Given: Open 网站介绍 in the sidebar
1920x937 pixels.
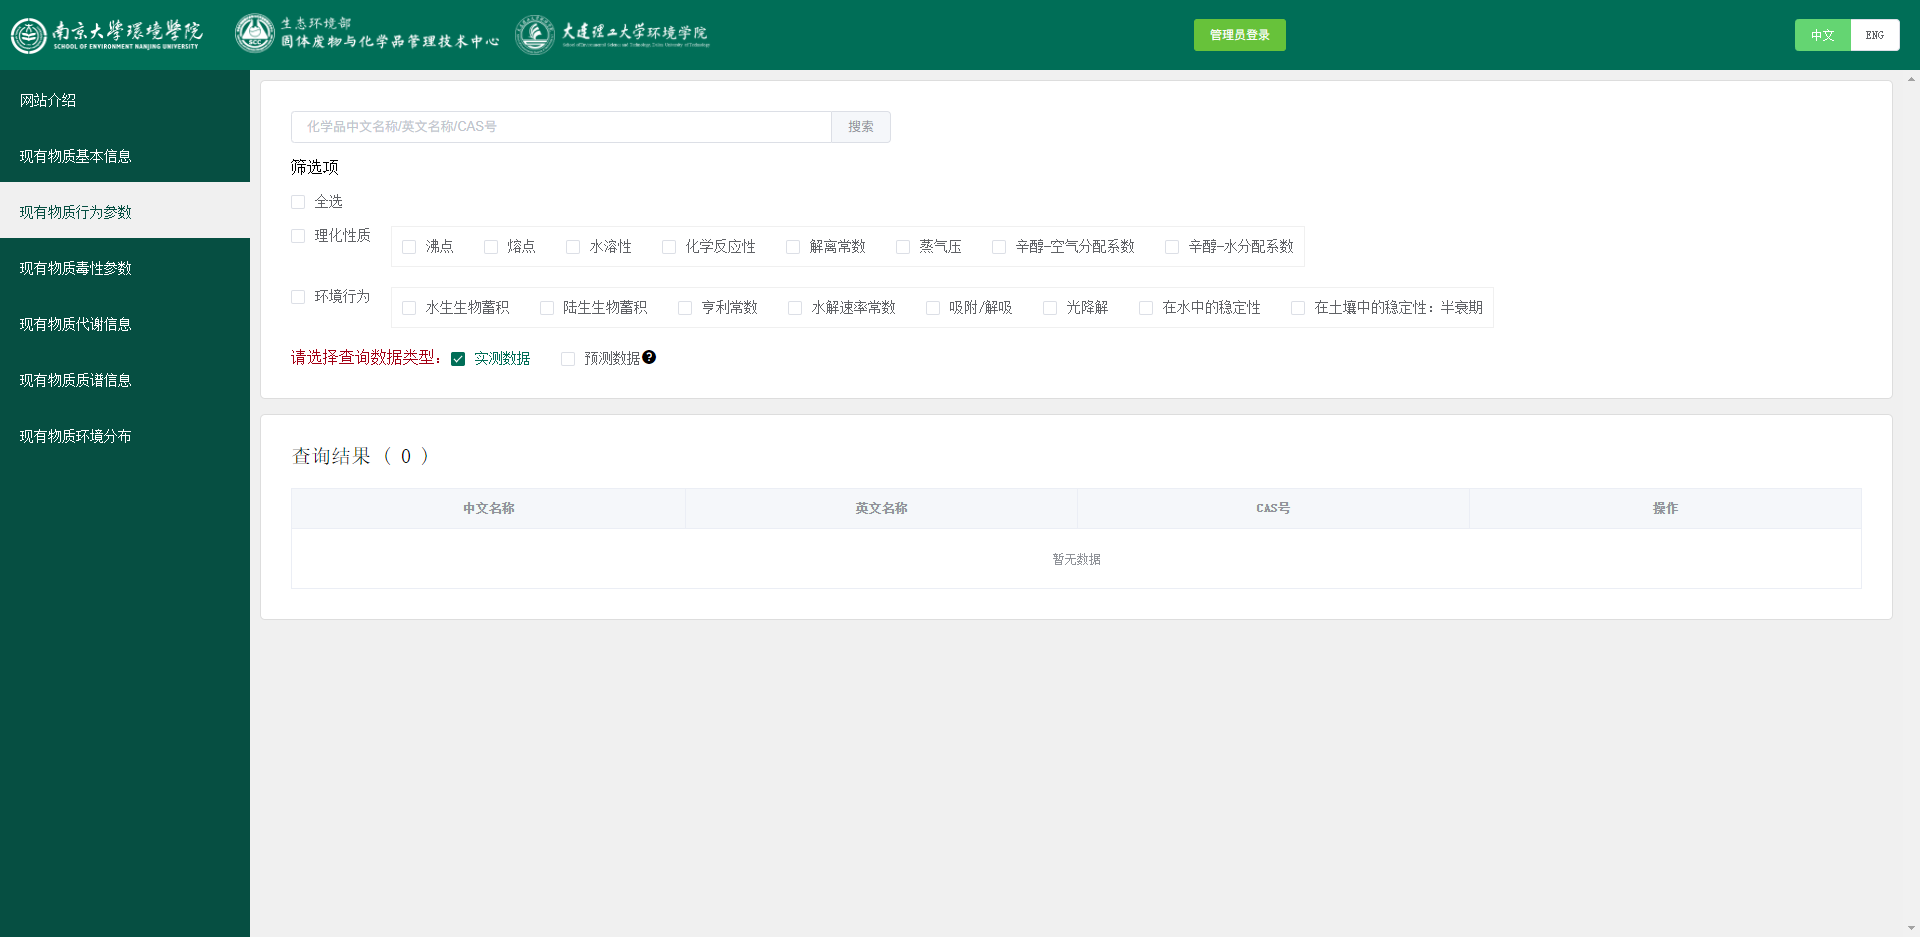Looking at the screenshot, I should pyautogui.click(x=125, y=100).
